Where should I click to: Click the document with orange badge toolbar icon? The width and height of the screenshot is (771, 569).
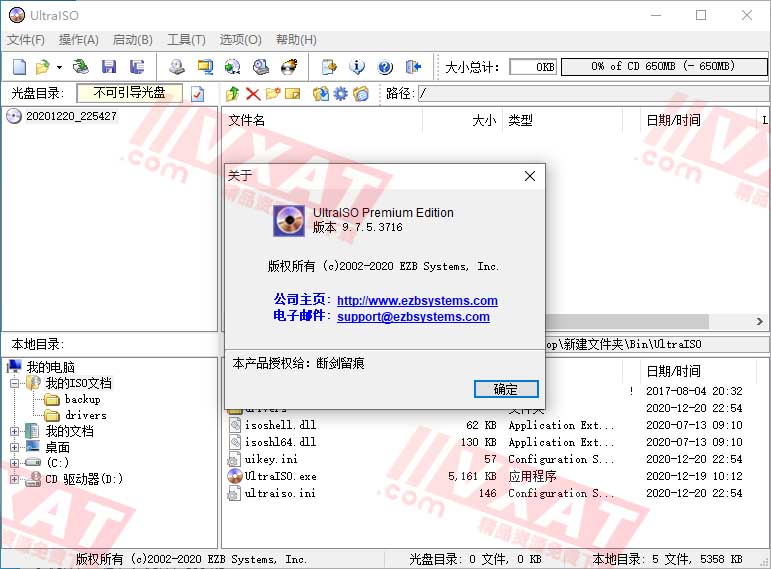click(329, 67)
